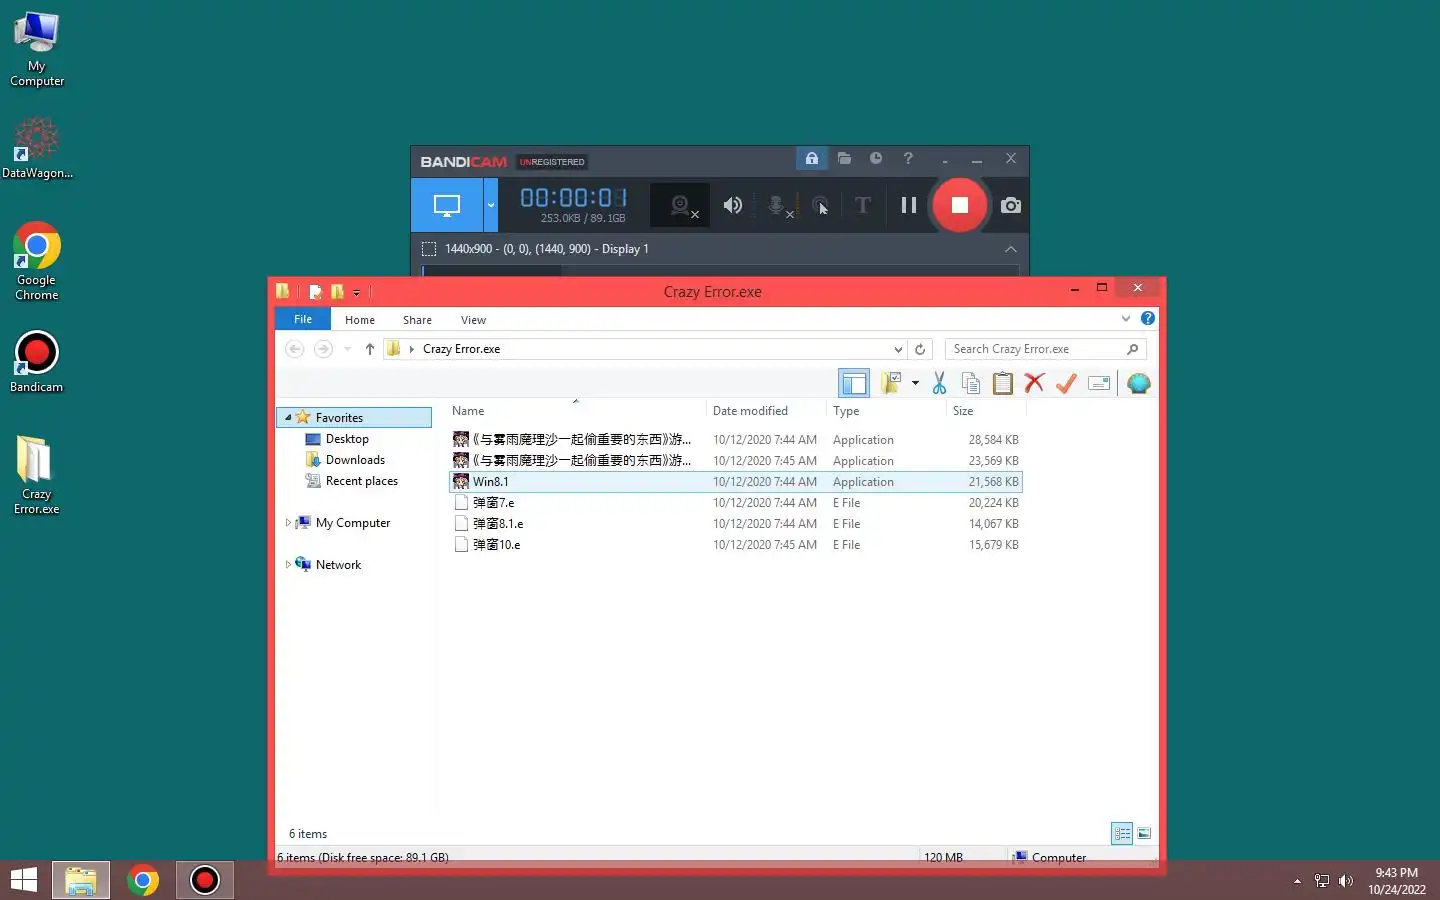
Task: Select the 弹窗8.1.e file
Action: click(x=736, y=524)
